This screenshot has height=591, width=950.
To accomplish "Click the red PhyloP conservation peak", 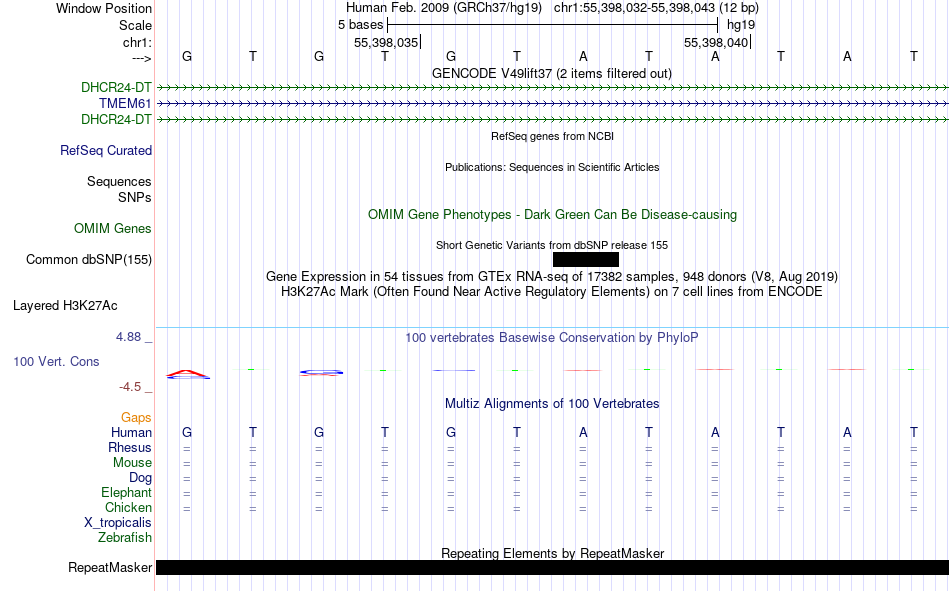I will (x=188, y=372).
